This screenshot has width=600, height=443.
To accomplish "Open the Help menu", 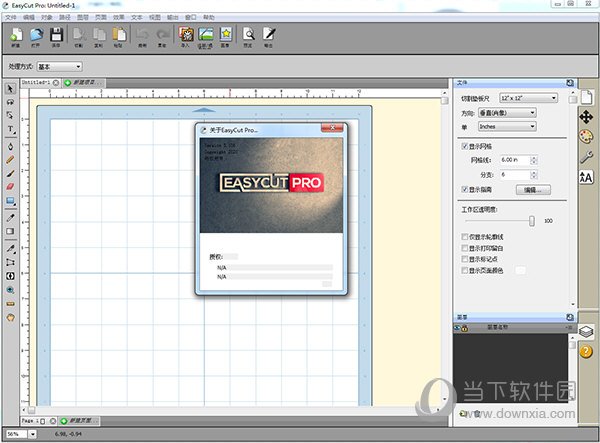I will point(209,18).
